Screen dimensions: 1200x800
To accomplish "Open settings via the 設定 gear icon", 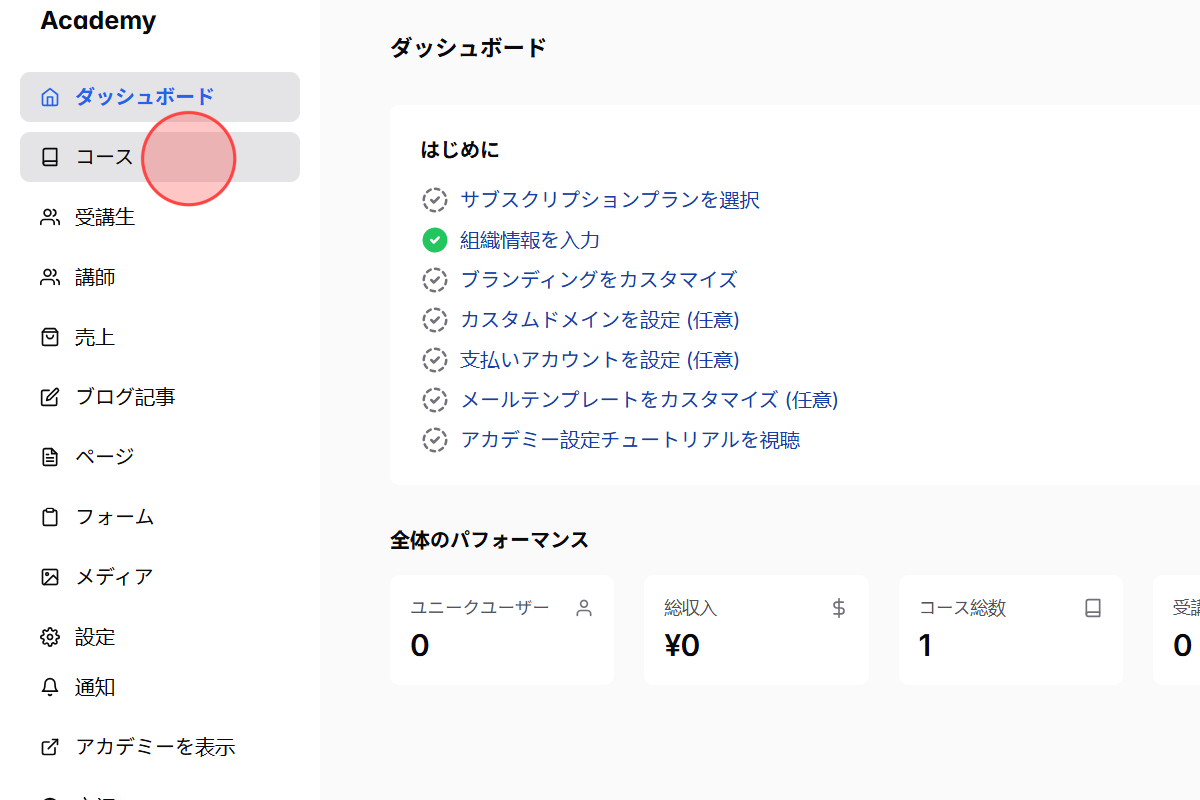I will 49,636.
